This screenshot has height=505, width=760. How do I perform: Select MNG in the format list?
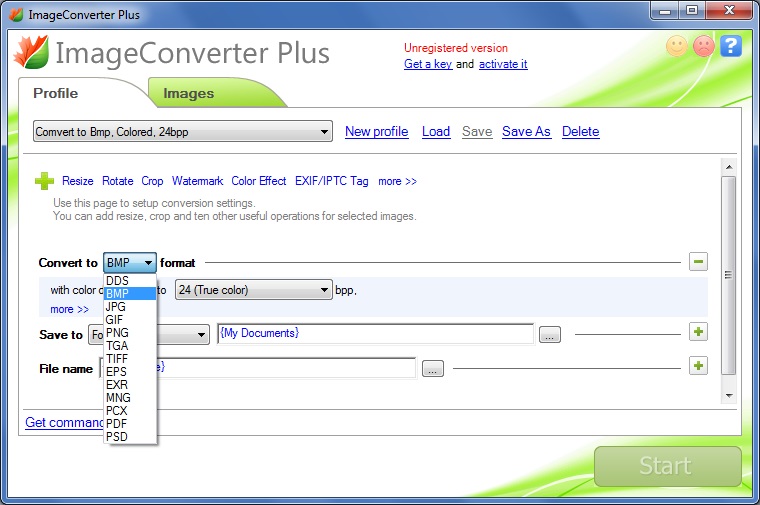pyautogui.click(x=130, y=398)
